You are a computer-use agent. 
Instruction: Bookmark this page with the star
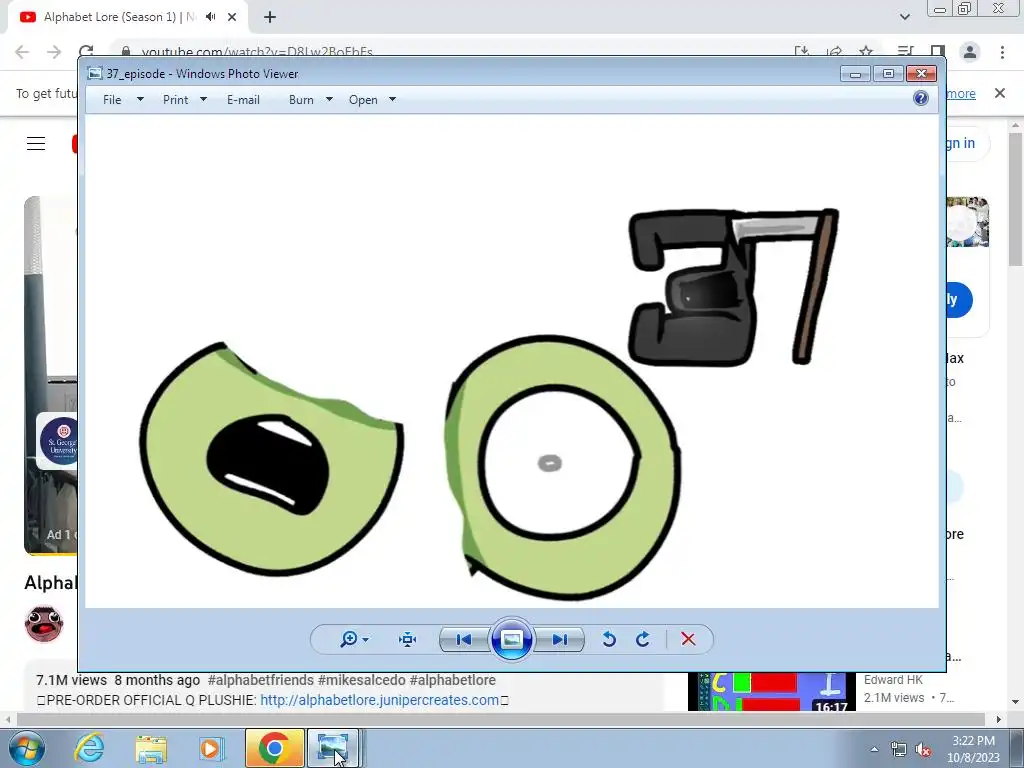pos(866,52)
